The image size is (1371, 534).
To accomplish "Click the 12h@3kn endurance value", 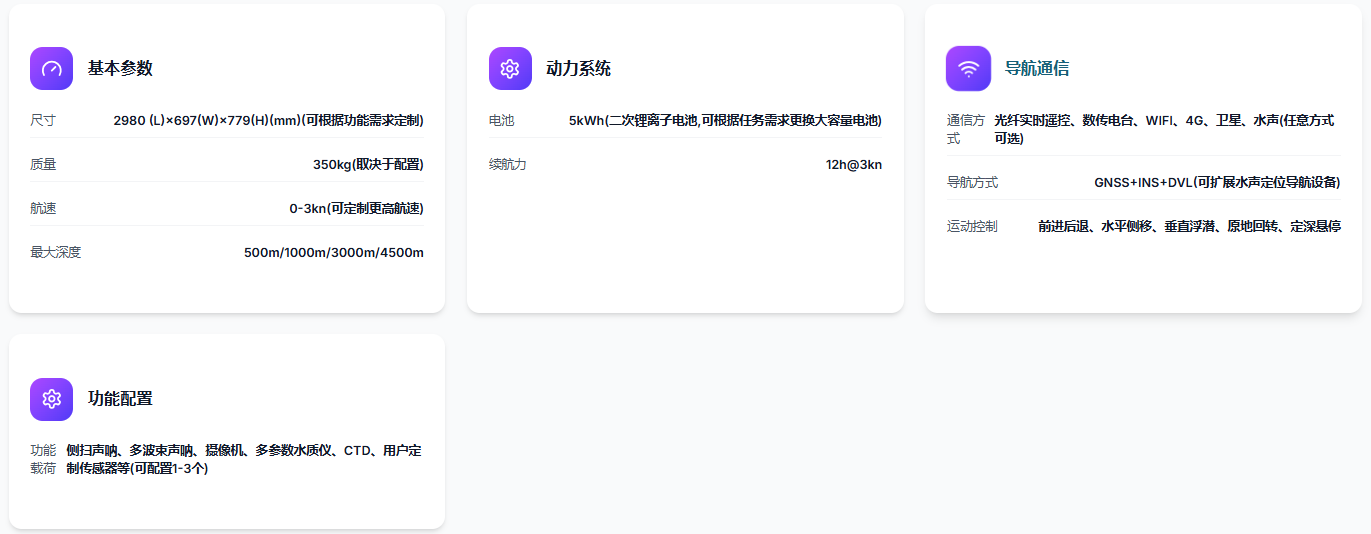I will pos(854,164).
